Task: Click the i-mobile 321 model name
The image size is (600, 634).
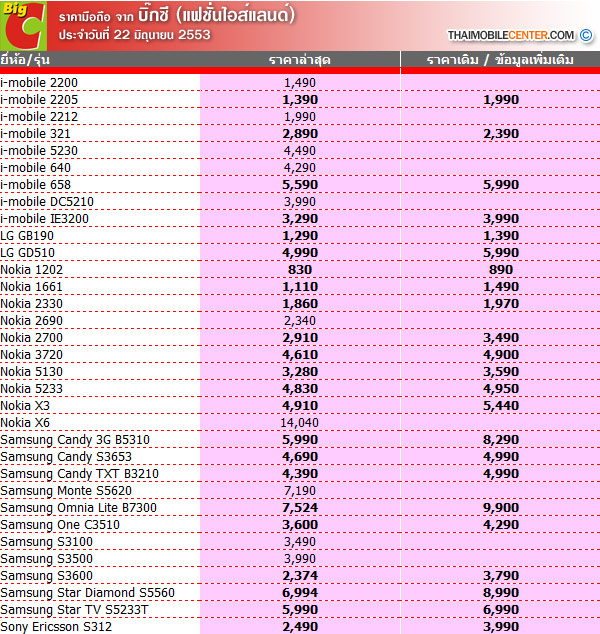Action: pyautogui.click(x=35, y=133)
